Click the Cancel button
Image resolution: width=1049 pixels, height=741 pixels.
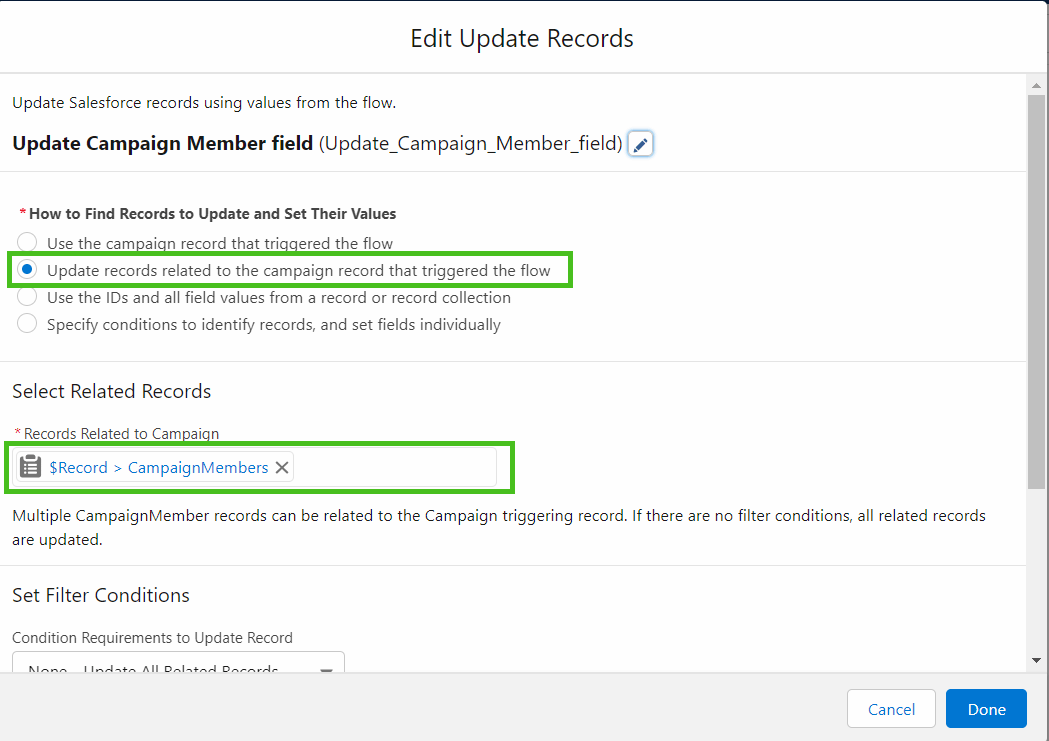point(891,708)
